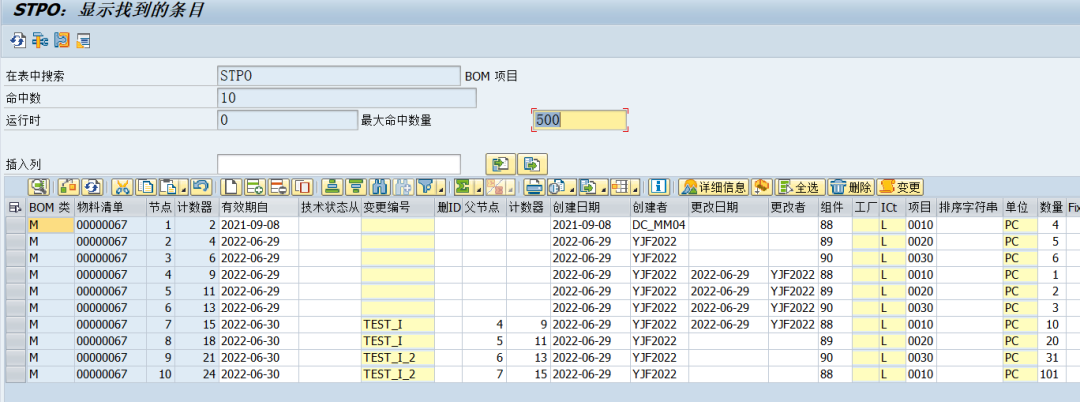Click left import button beside 插入列 field
1080x402 pixels.
pyautogui.click(x=501, y=164)
